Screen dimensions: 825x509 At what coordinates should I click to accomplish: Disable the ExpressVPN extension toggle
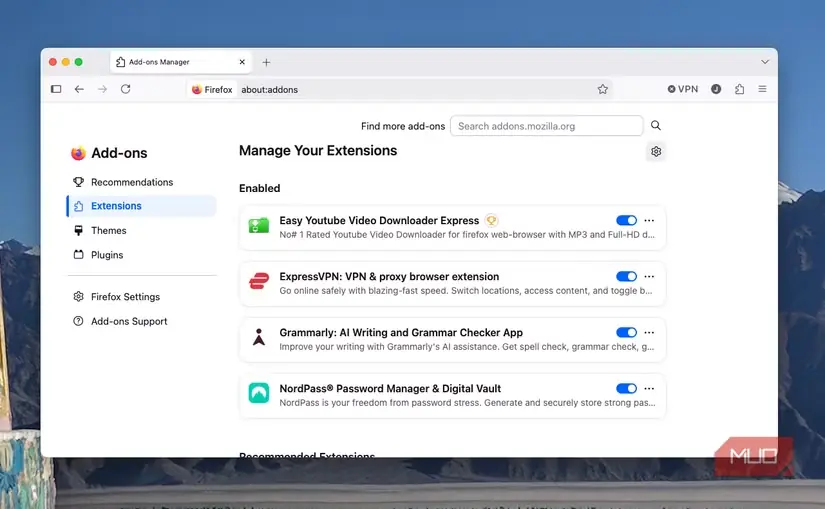click(x=626, y=276)
